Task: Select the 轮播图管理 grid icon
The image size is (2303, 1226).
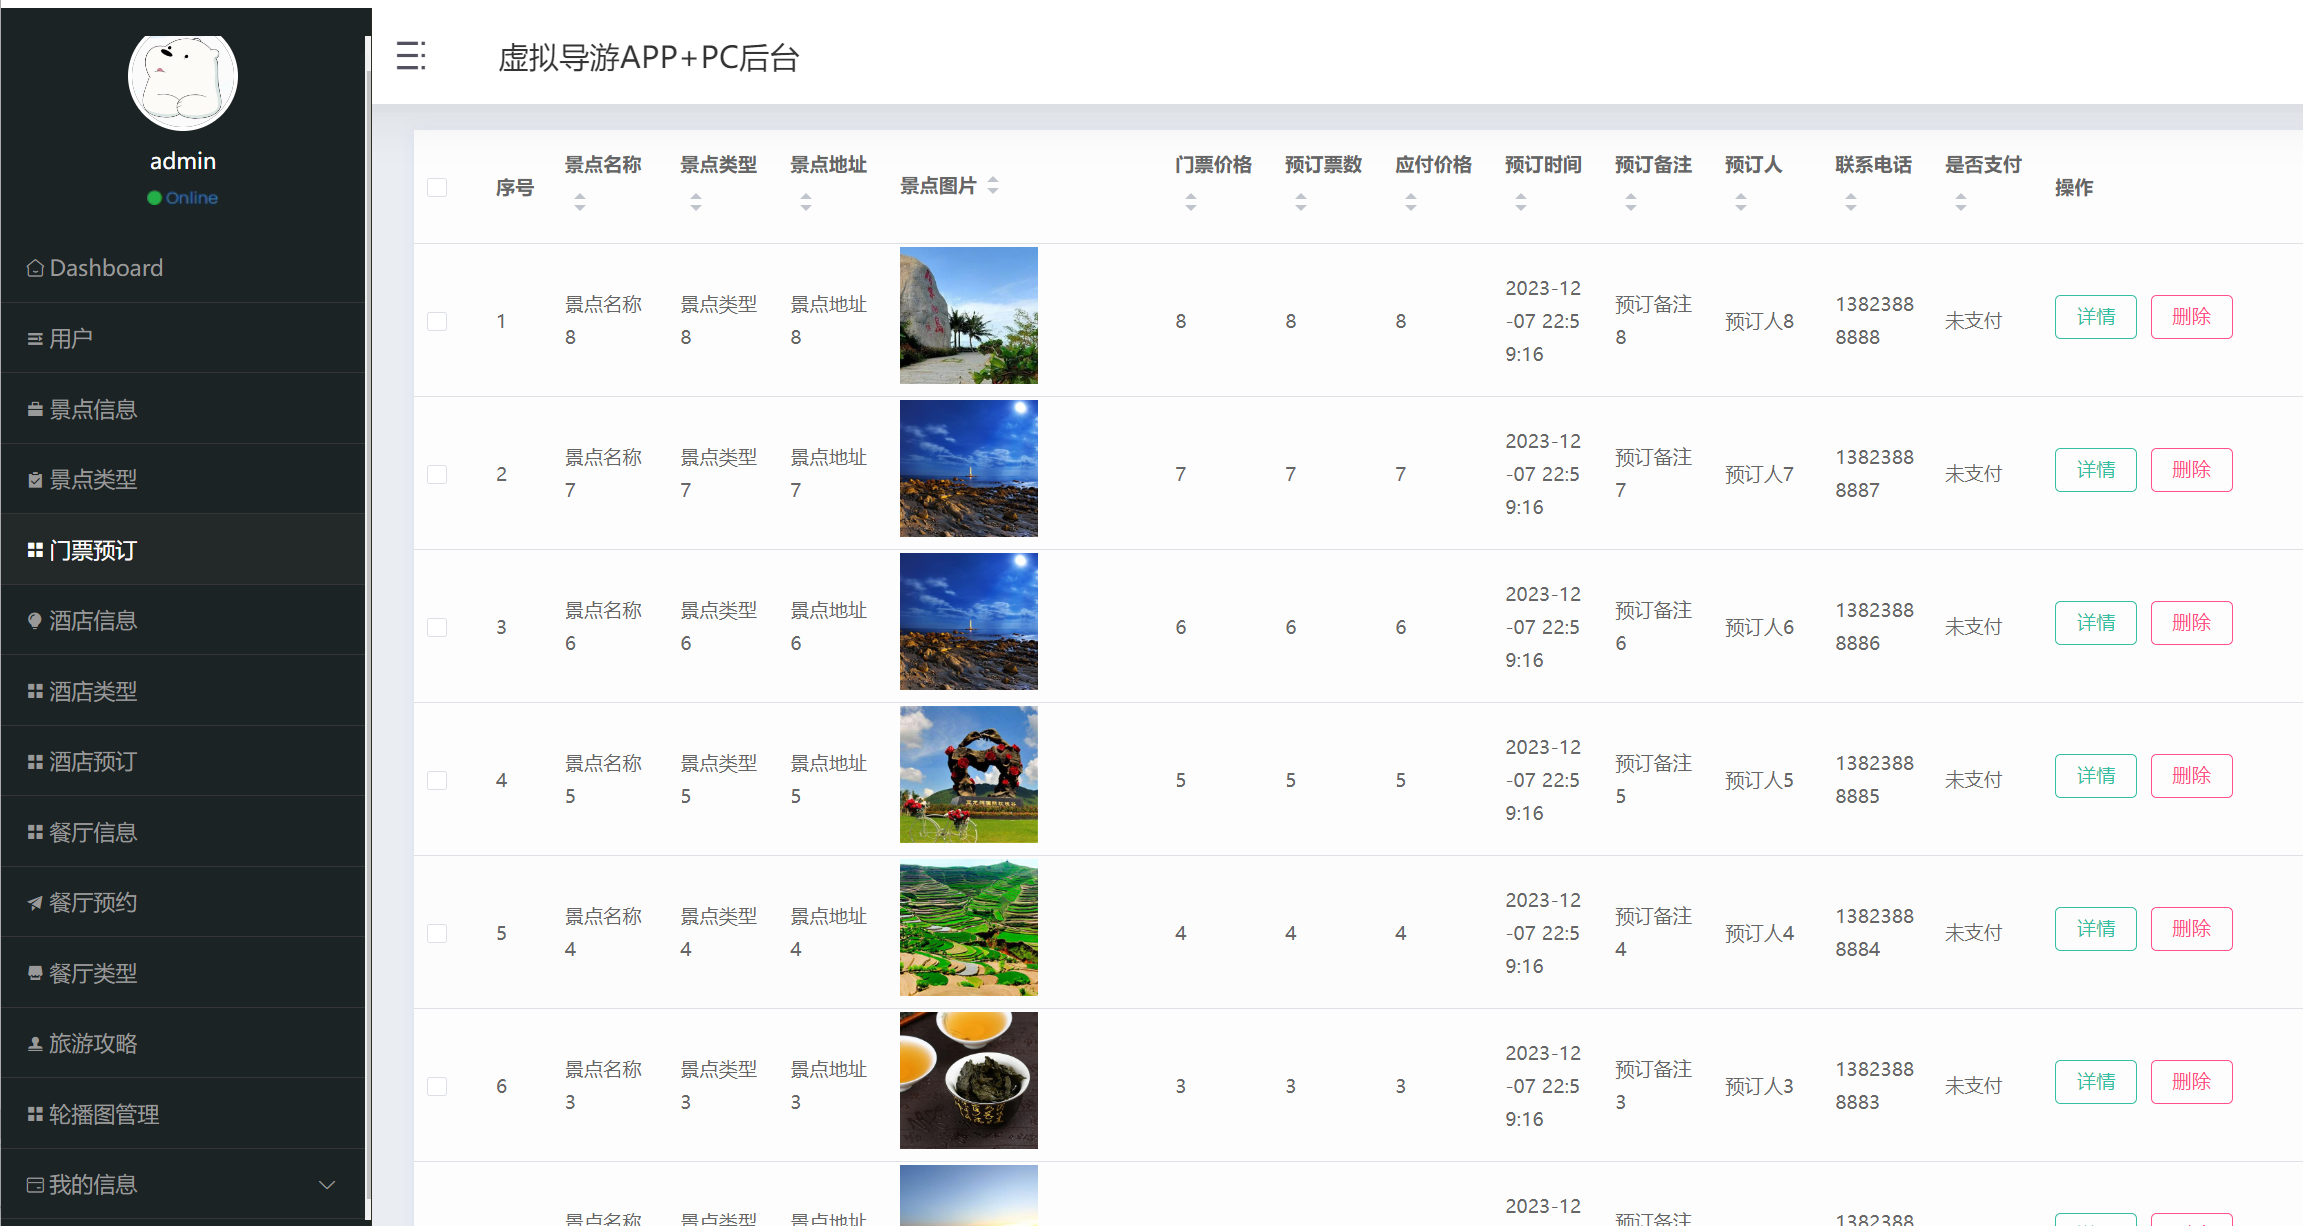Action: [x=34, y=1113]
